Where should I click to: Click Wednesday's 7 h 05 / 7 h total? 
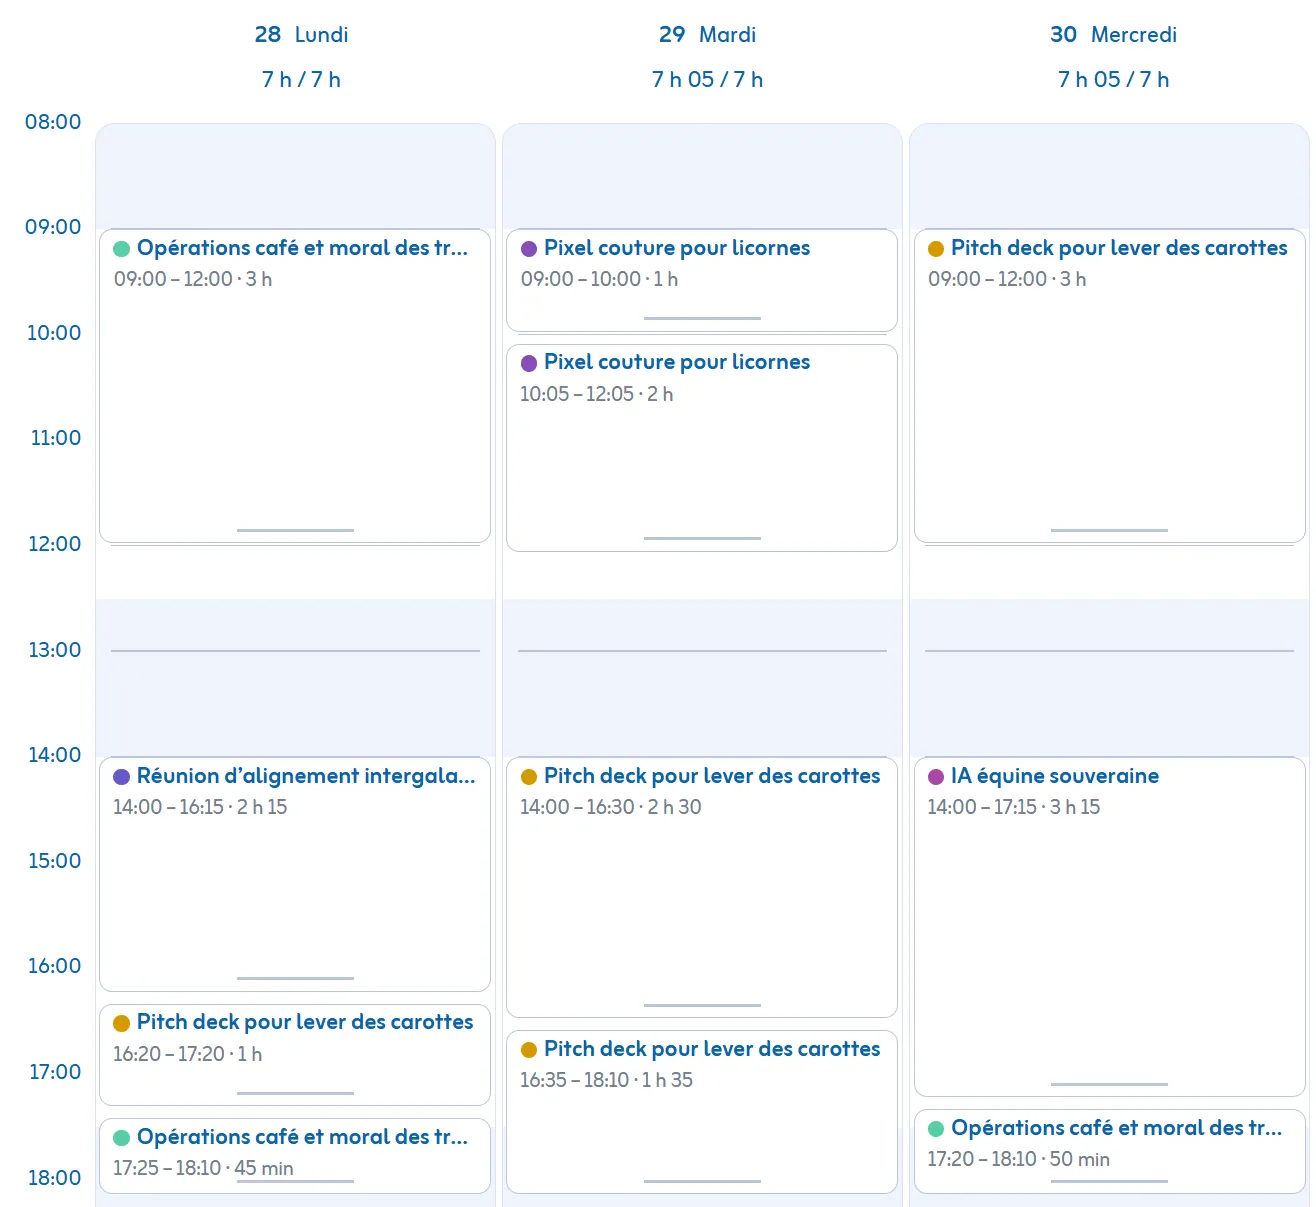coord(1113,80)
